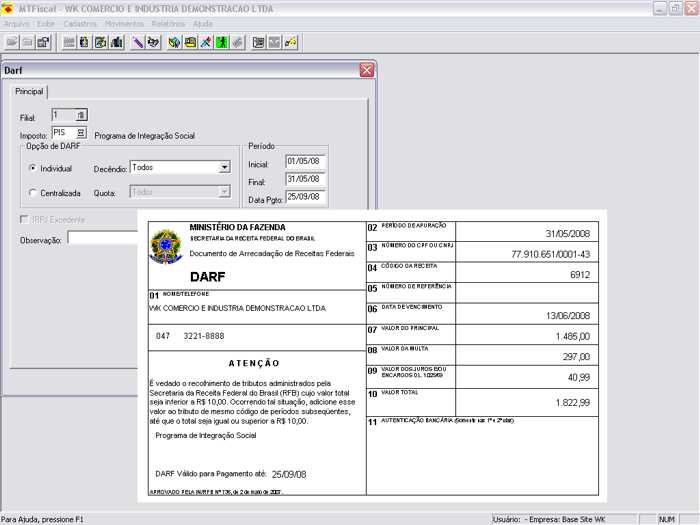Toggle the IRPJ Excedente checkbox

[25, 219]
